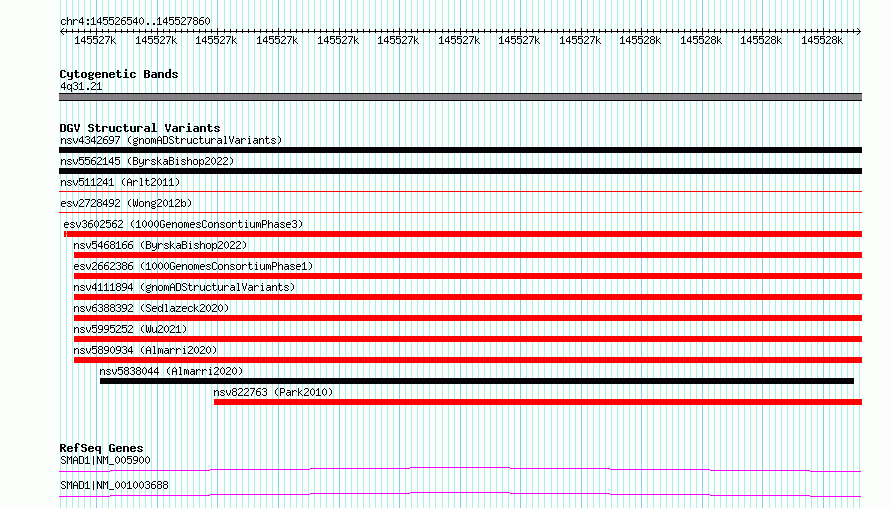
Task: Select the black bar under nsv5838044
Action: 477,381
